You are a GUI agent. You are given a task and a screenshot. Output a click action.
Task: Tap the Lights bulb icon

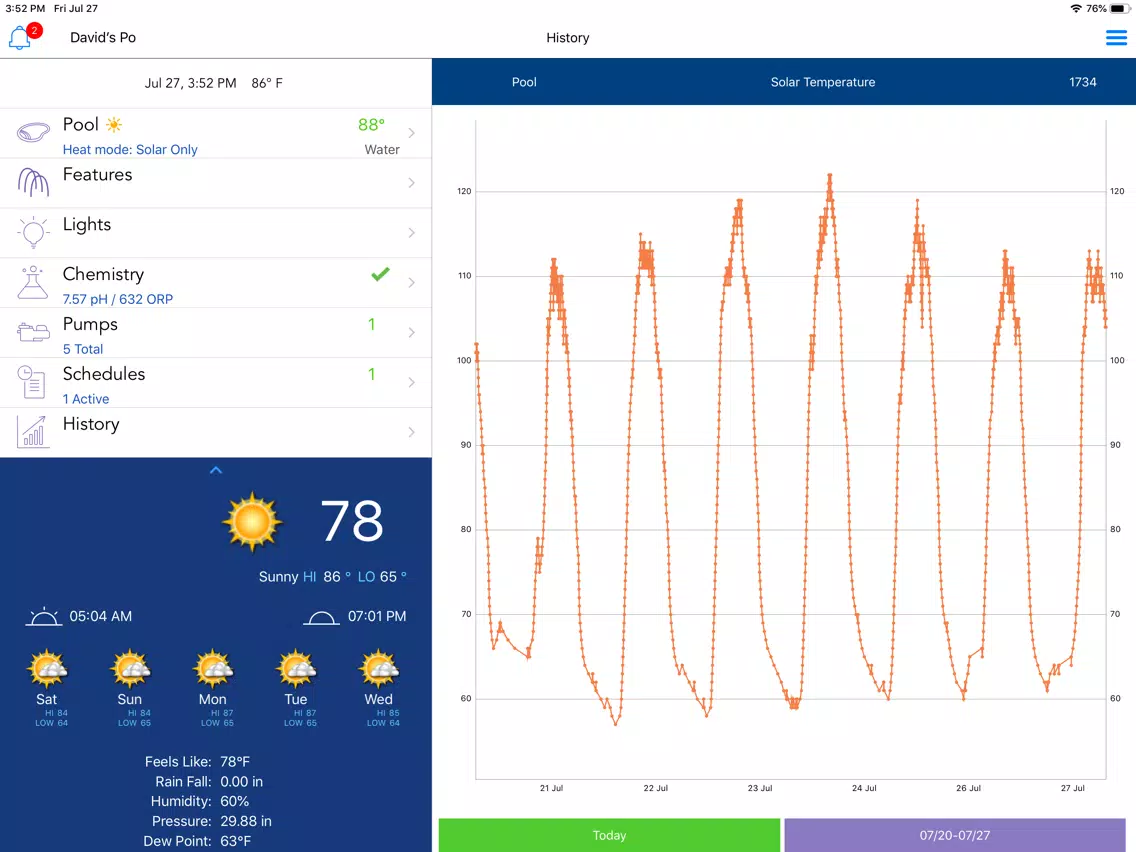point(33,233)
